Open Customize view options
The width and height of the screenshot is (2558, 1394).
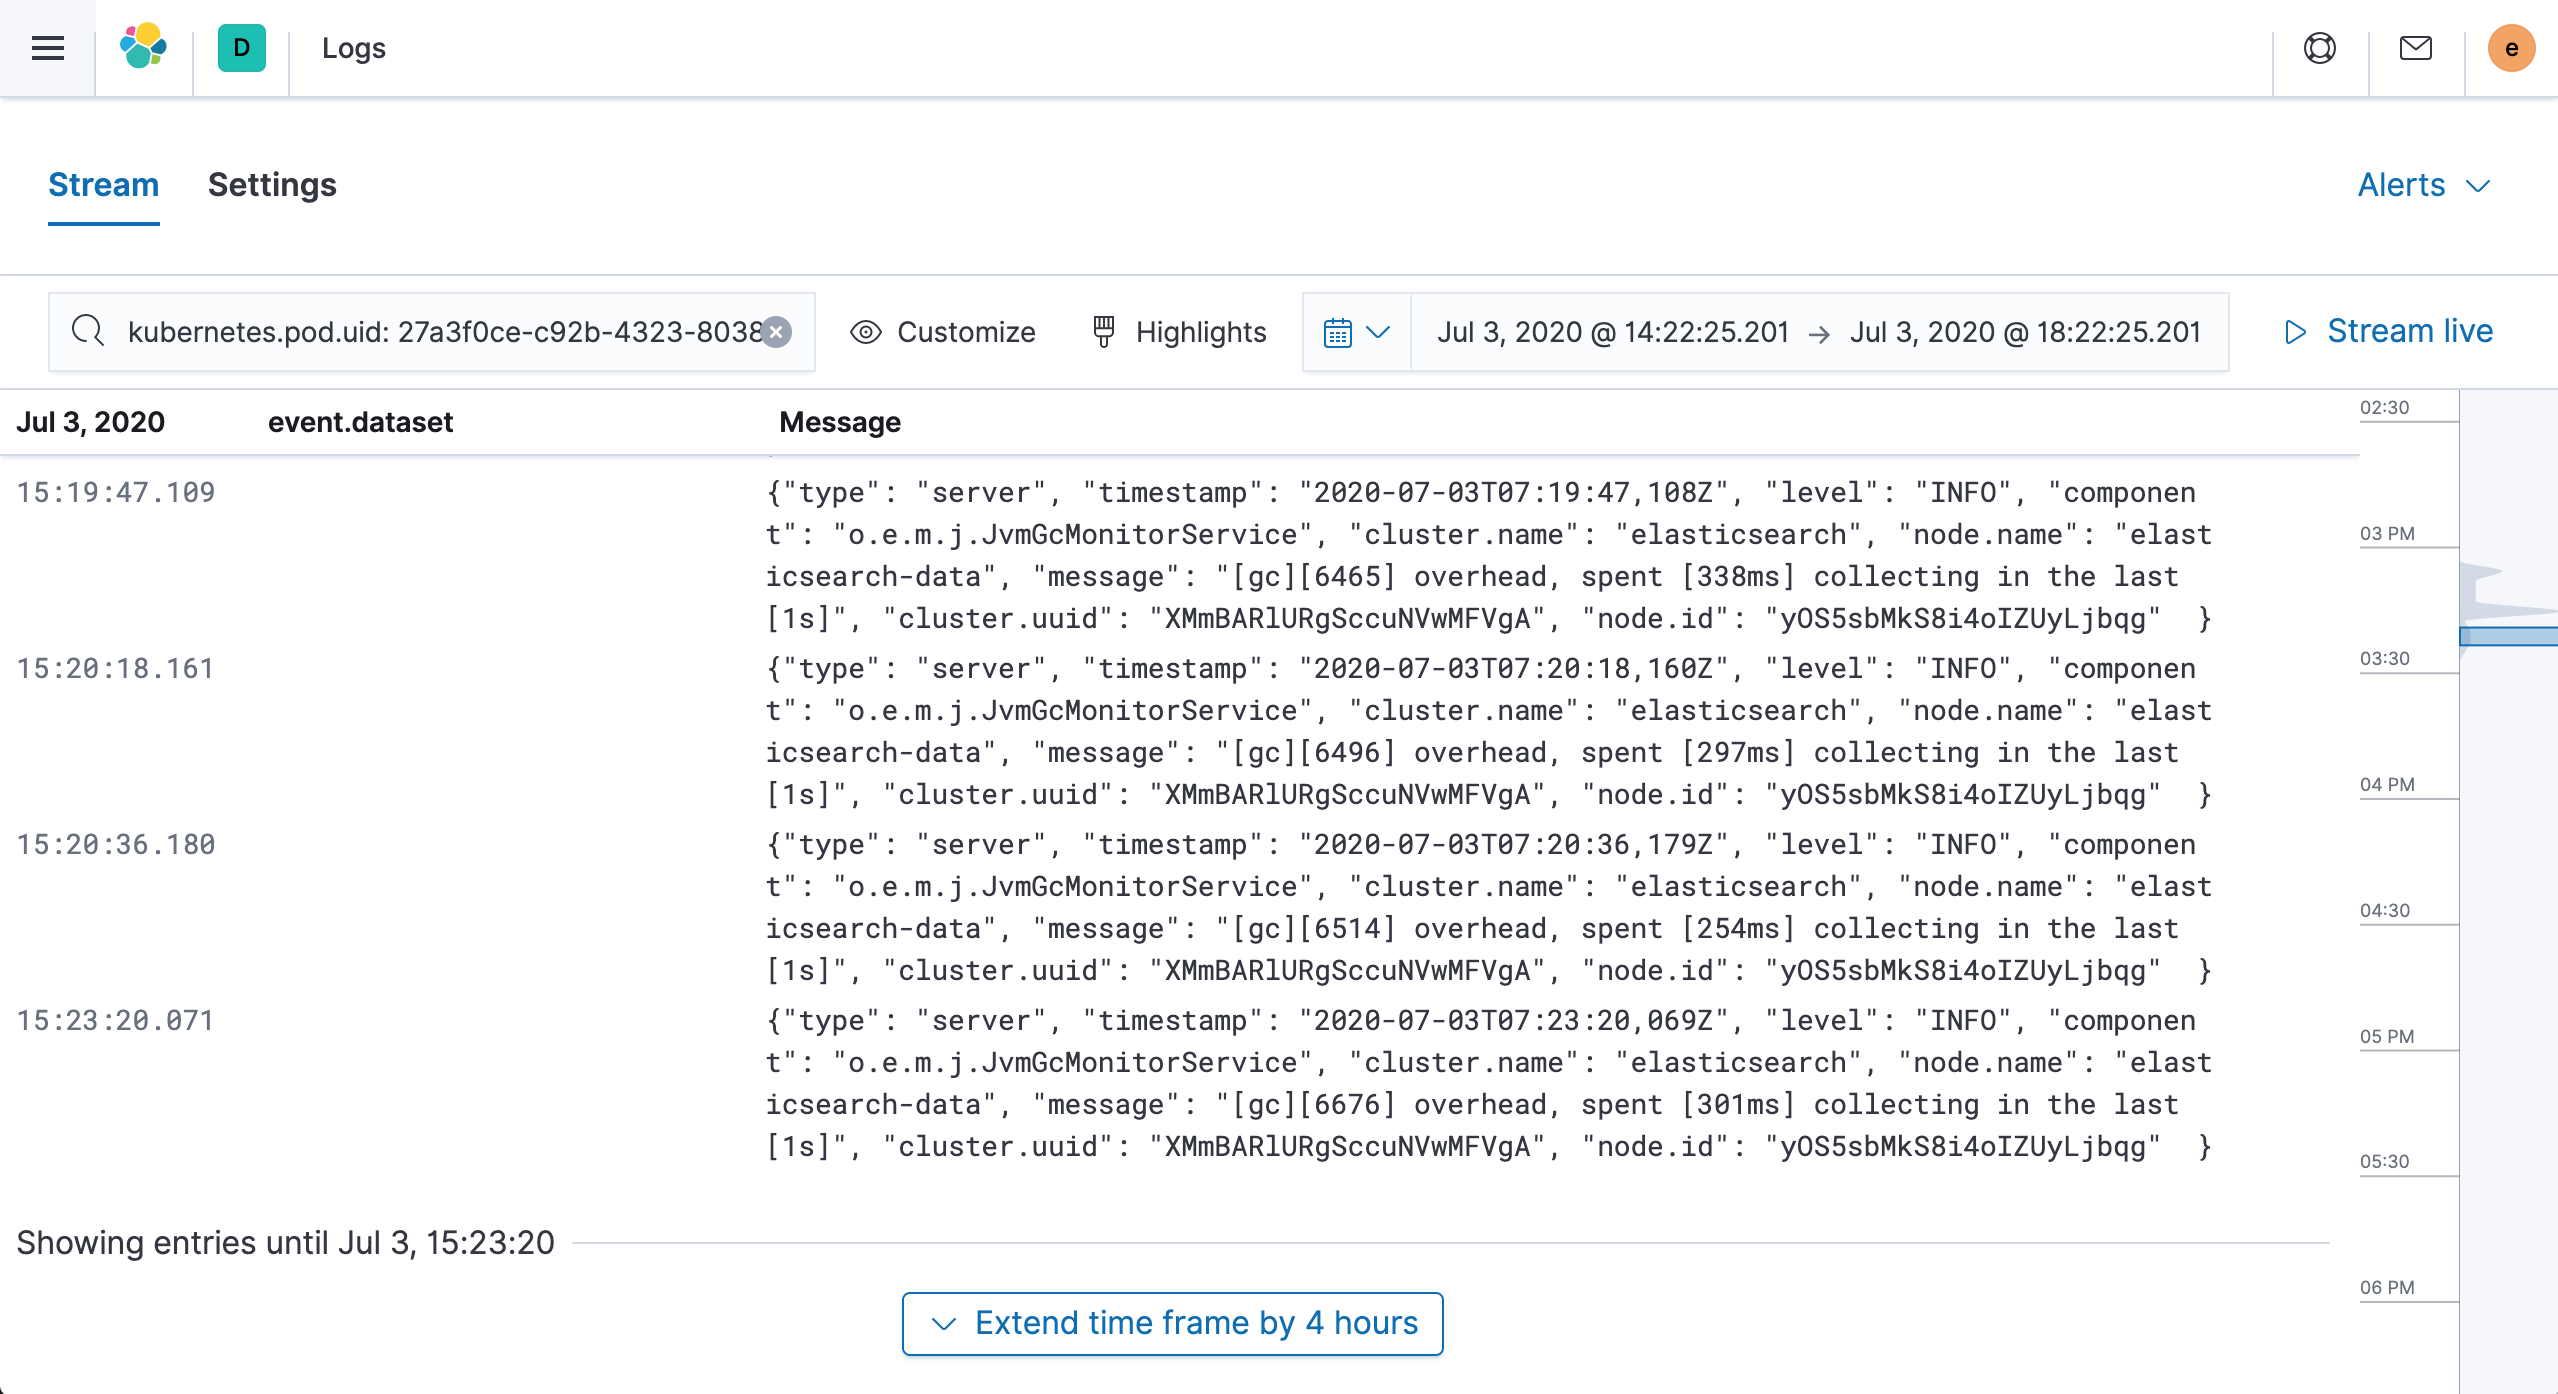[x=942, y=332]
